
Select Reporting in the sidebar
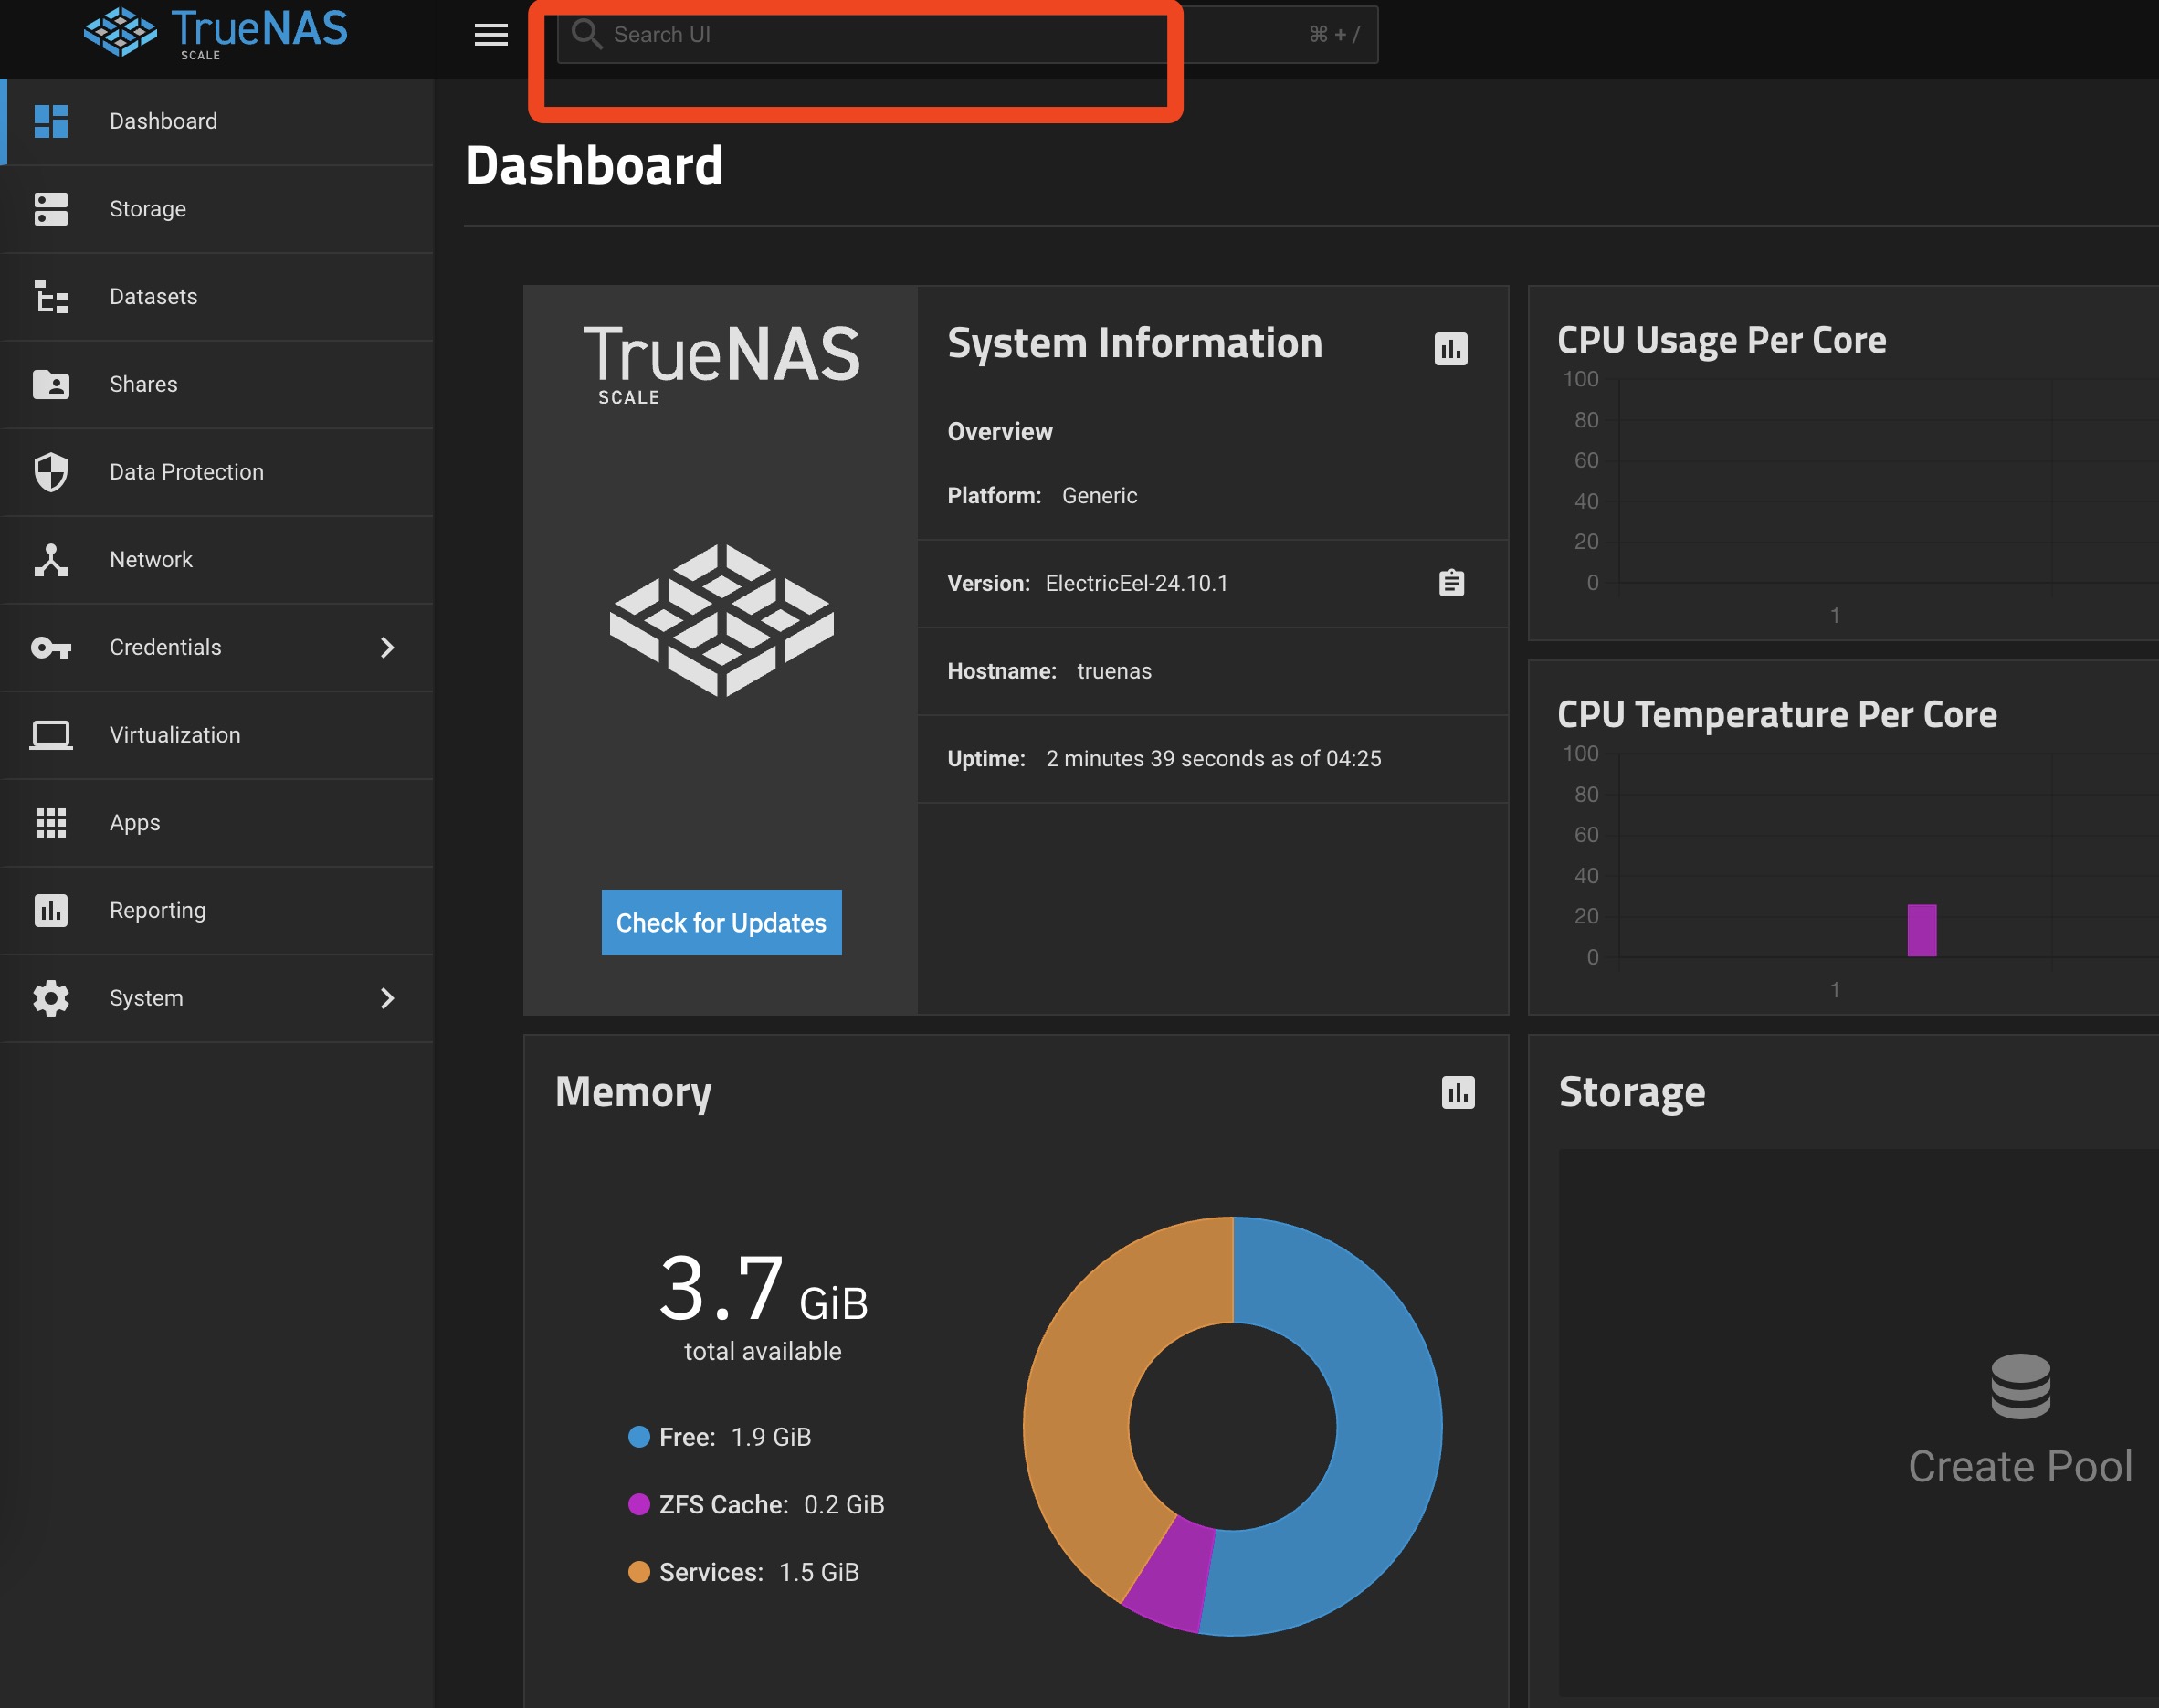(x=157, y=911)
